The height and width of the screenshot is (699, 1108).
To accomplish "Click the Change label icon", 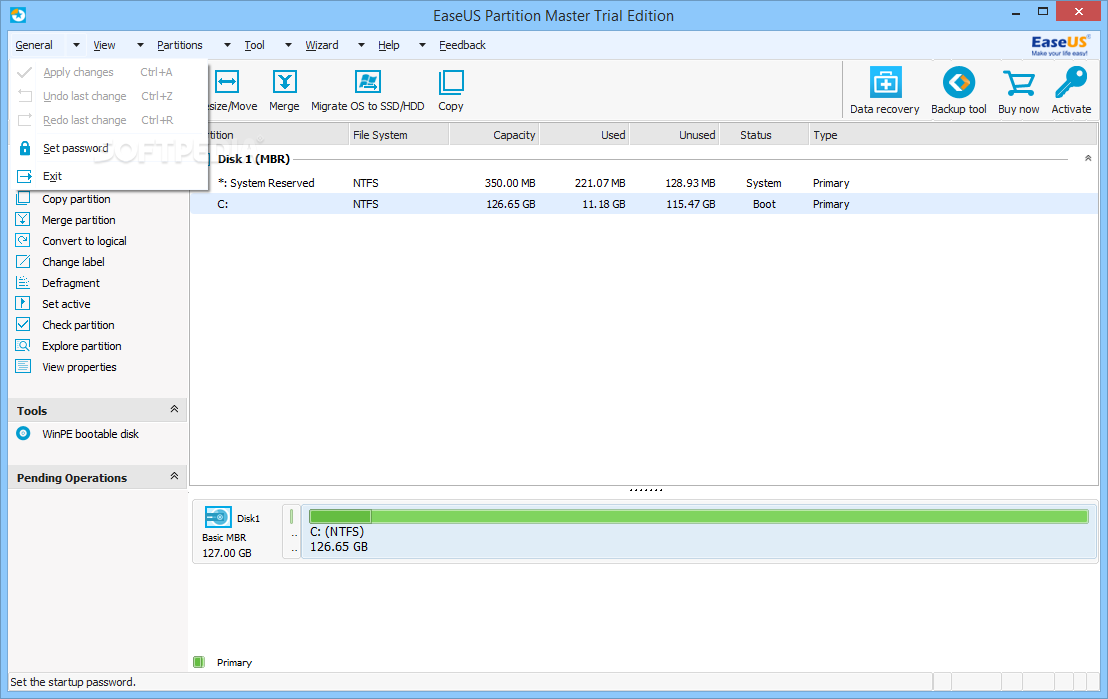I will [23, 262].
